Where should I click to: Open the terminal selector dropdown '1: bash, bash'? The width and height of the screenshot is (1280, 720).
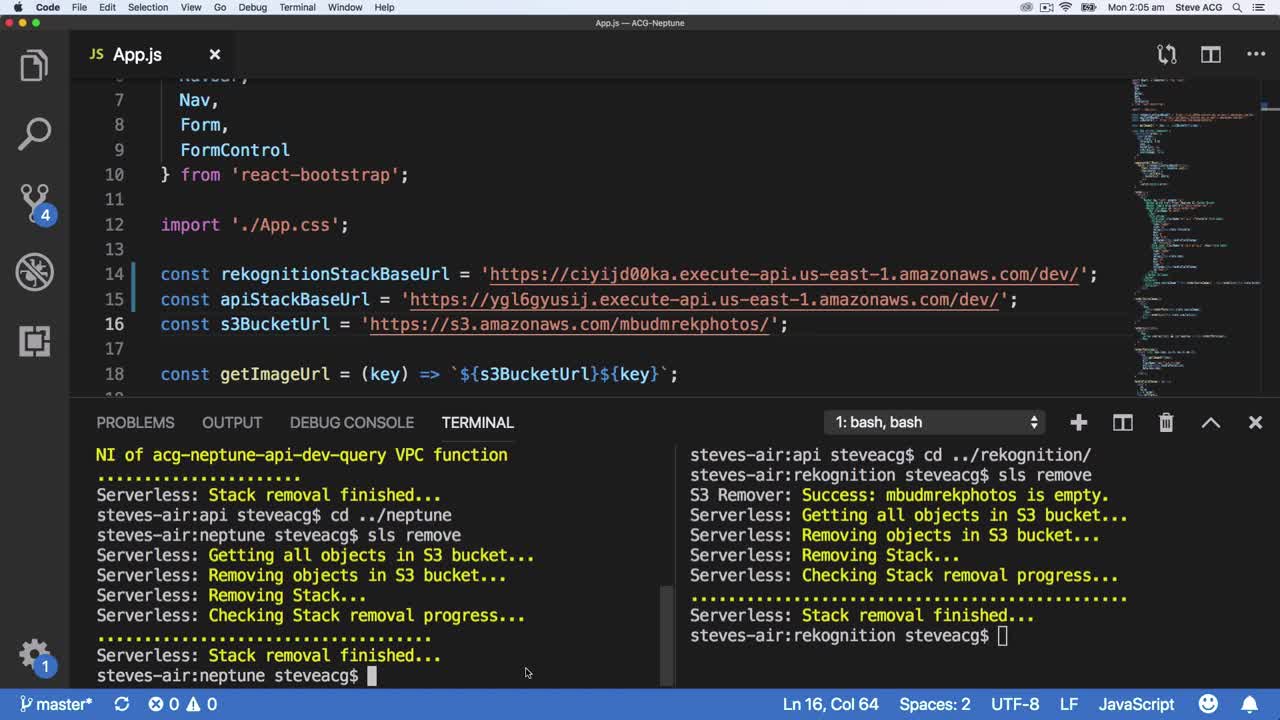click(934, 423)
